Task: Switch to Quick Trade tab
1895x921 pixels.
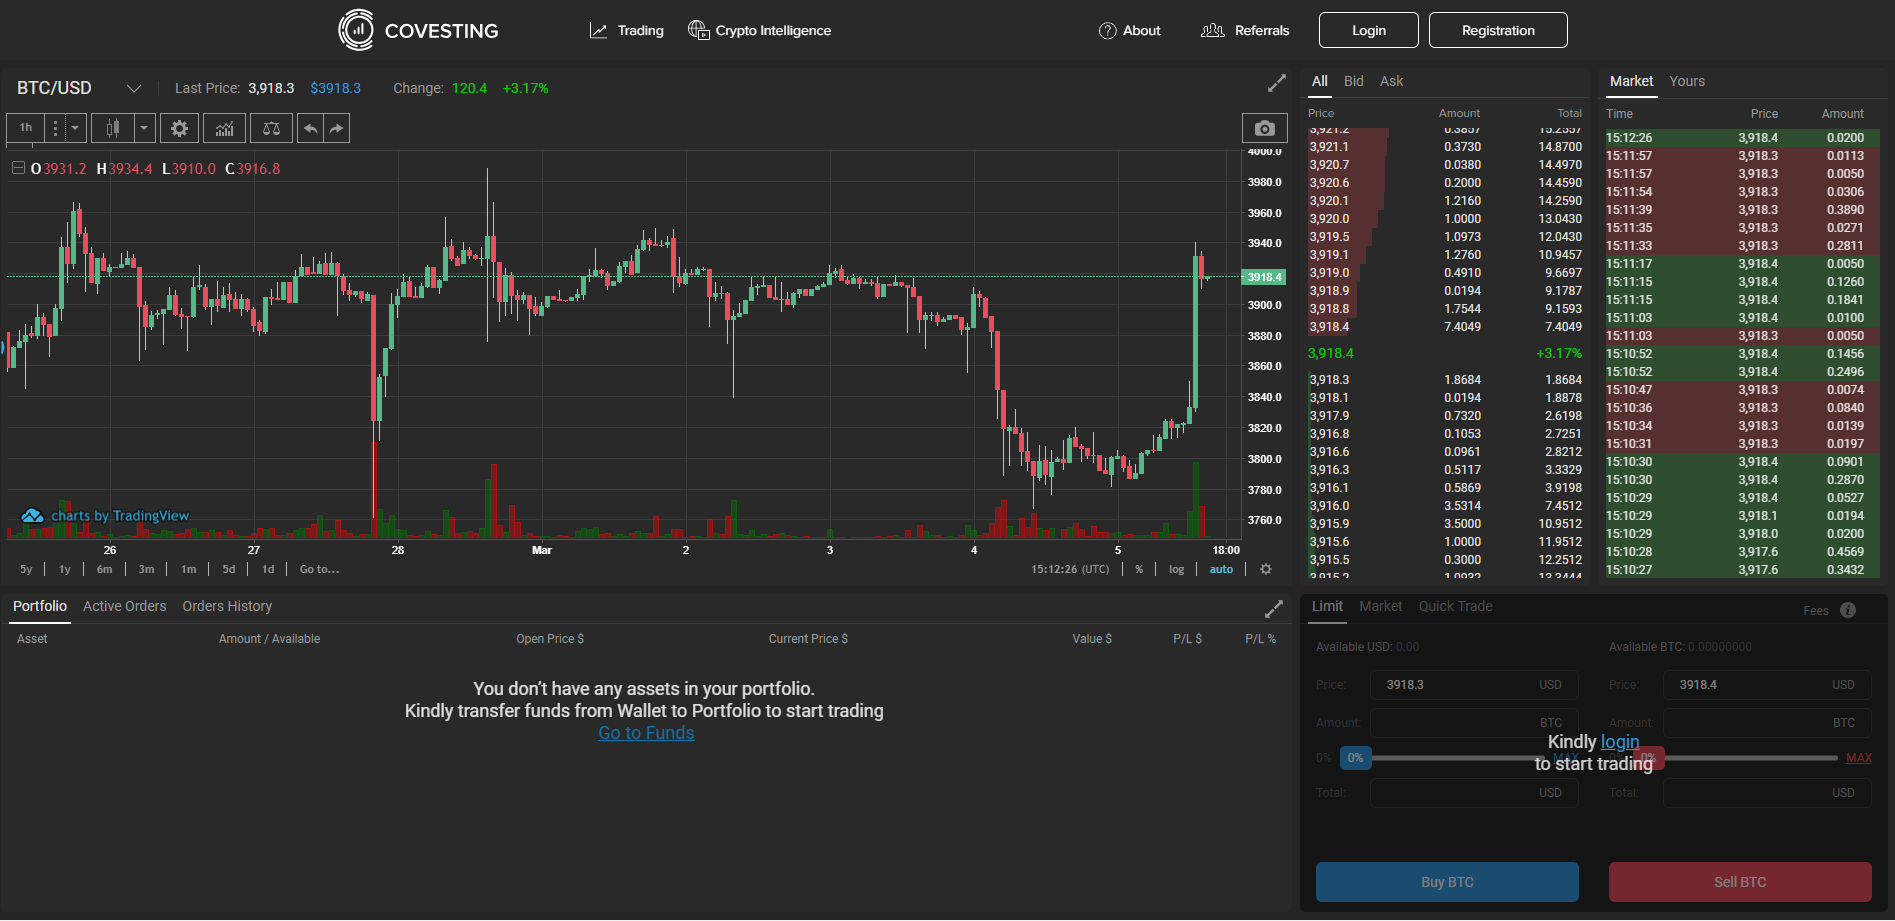Action: point(1456,606)
